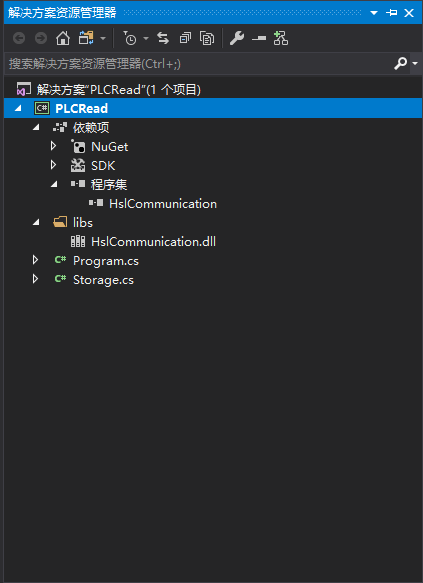Click the search solution explorer field
The width and height of the screenshot is (423, 583).
[x=199, y=64]
